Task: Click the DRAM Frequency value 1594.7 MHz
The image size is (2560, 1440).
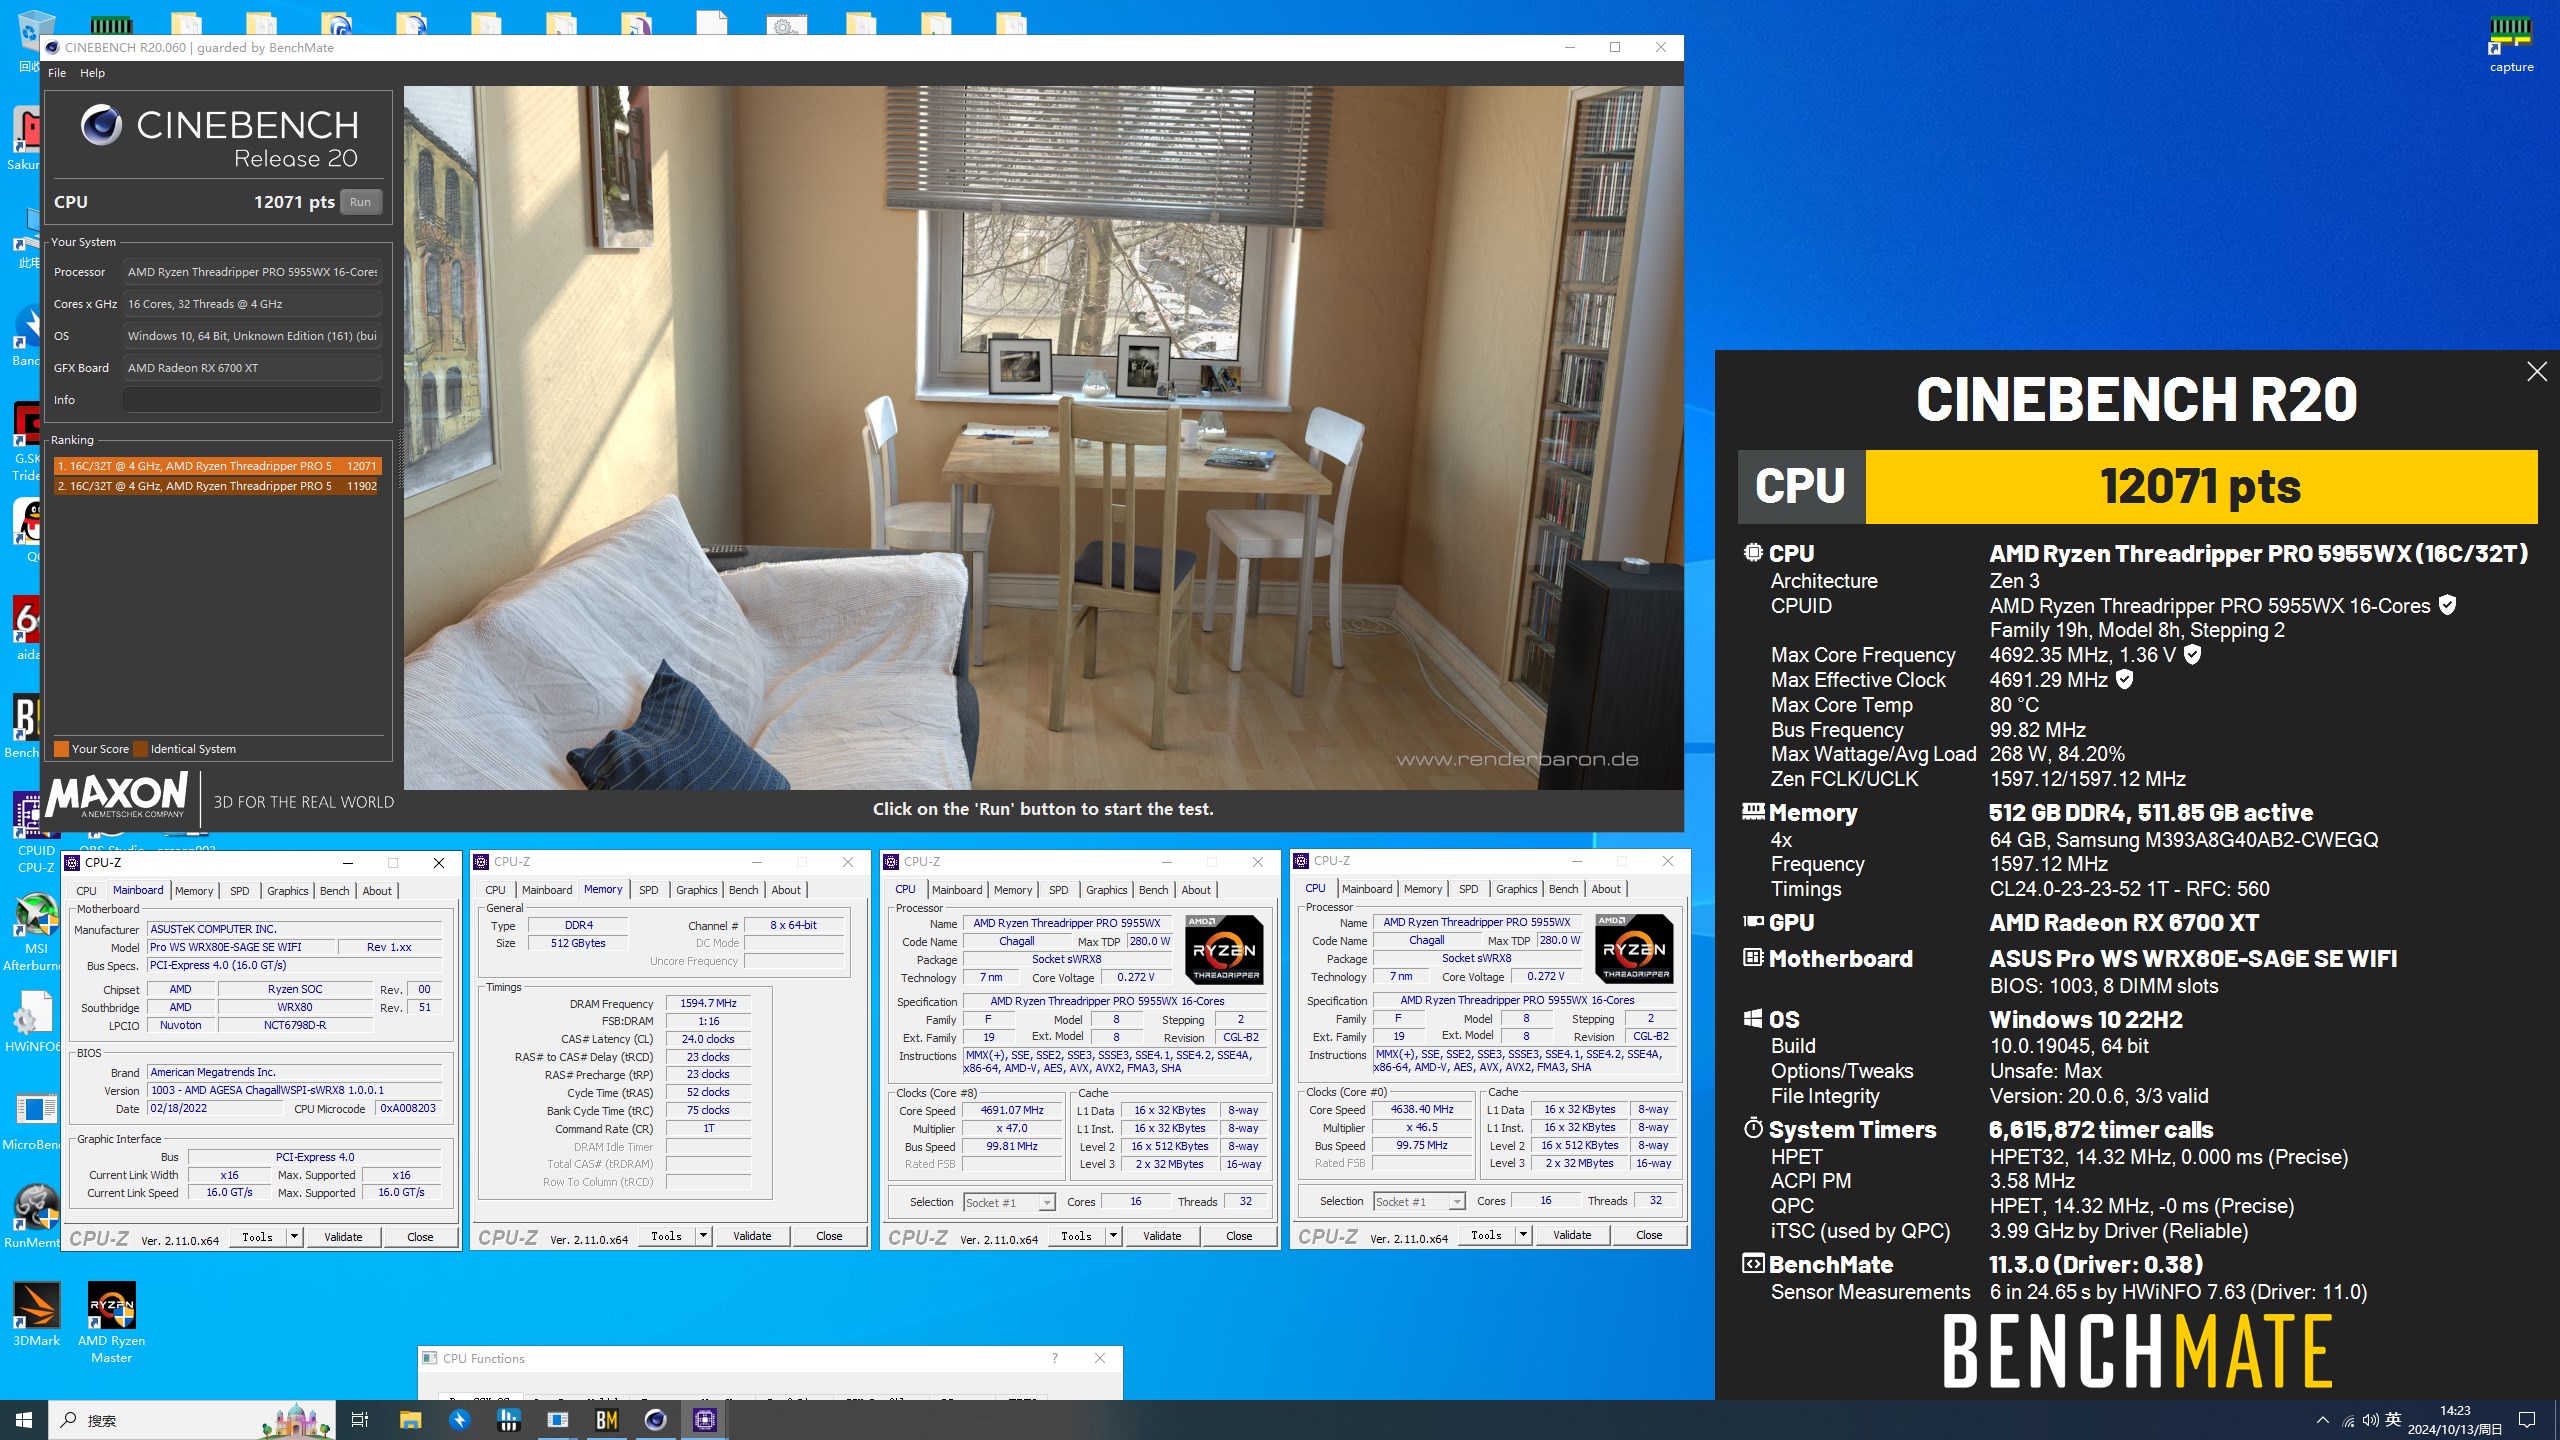Action: [708, 1003]
